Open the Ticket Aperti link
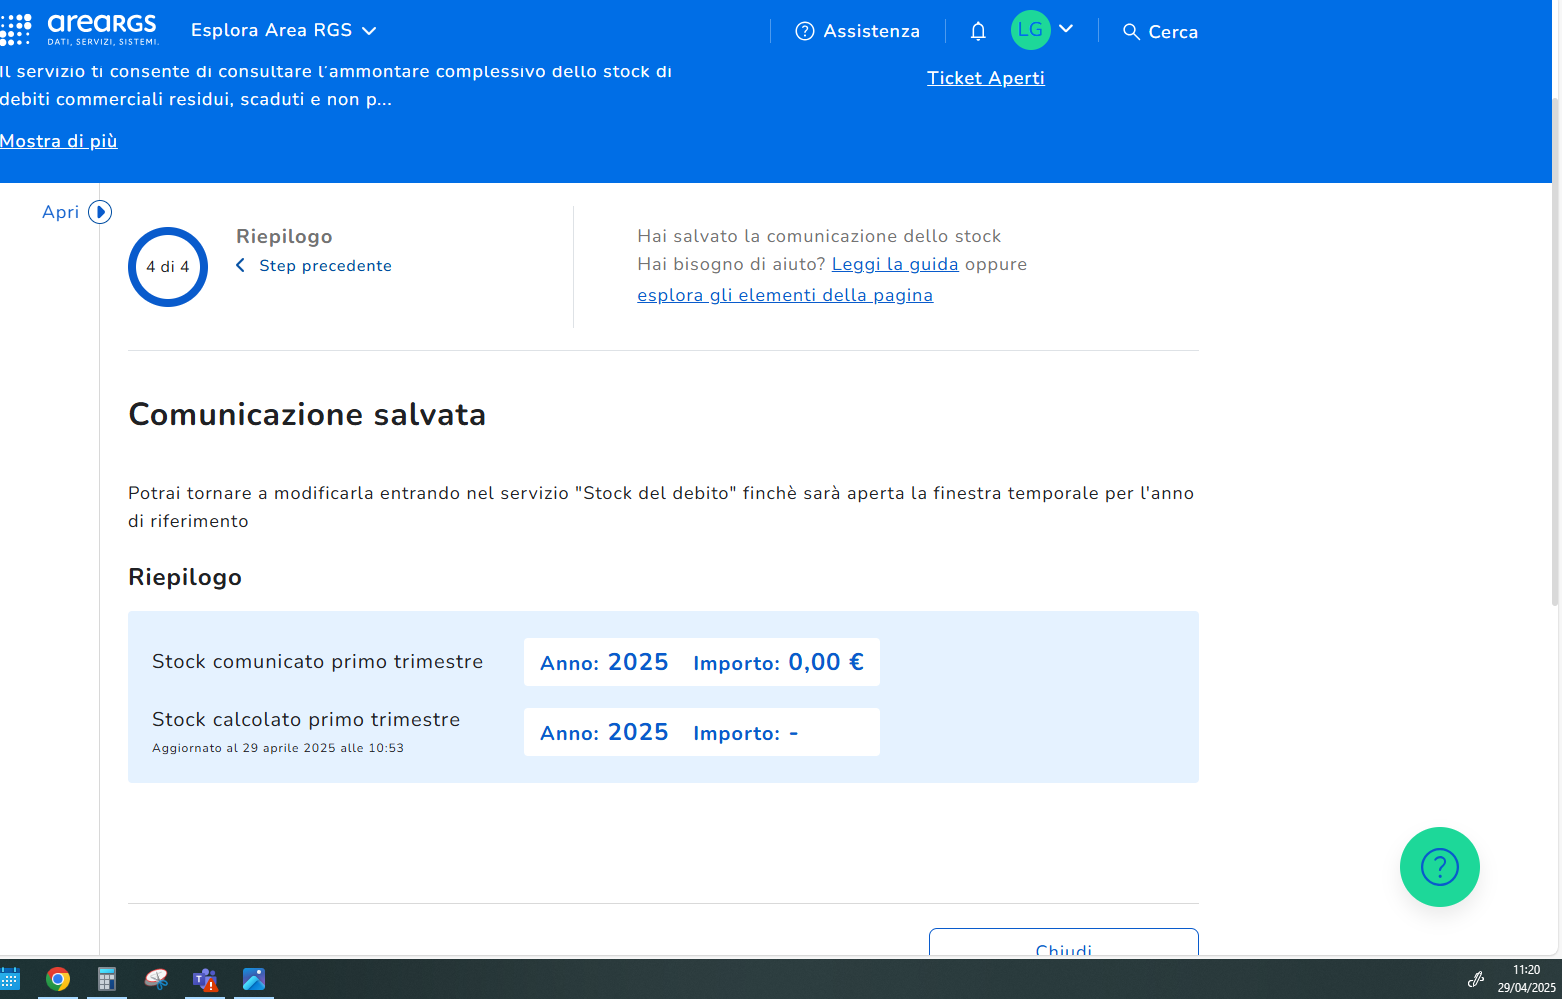The height and width of the screenshot is (999, 1562). [985, 78]
